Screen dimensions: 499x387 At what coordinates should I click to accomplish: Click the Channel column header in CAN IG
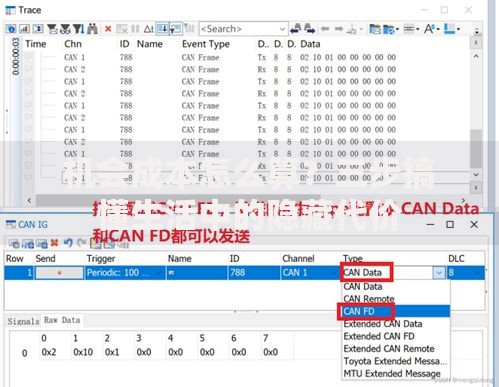pos(298,259)
